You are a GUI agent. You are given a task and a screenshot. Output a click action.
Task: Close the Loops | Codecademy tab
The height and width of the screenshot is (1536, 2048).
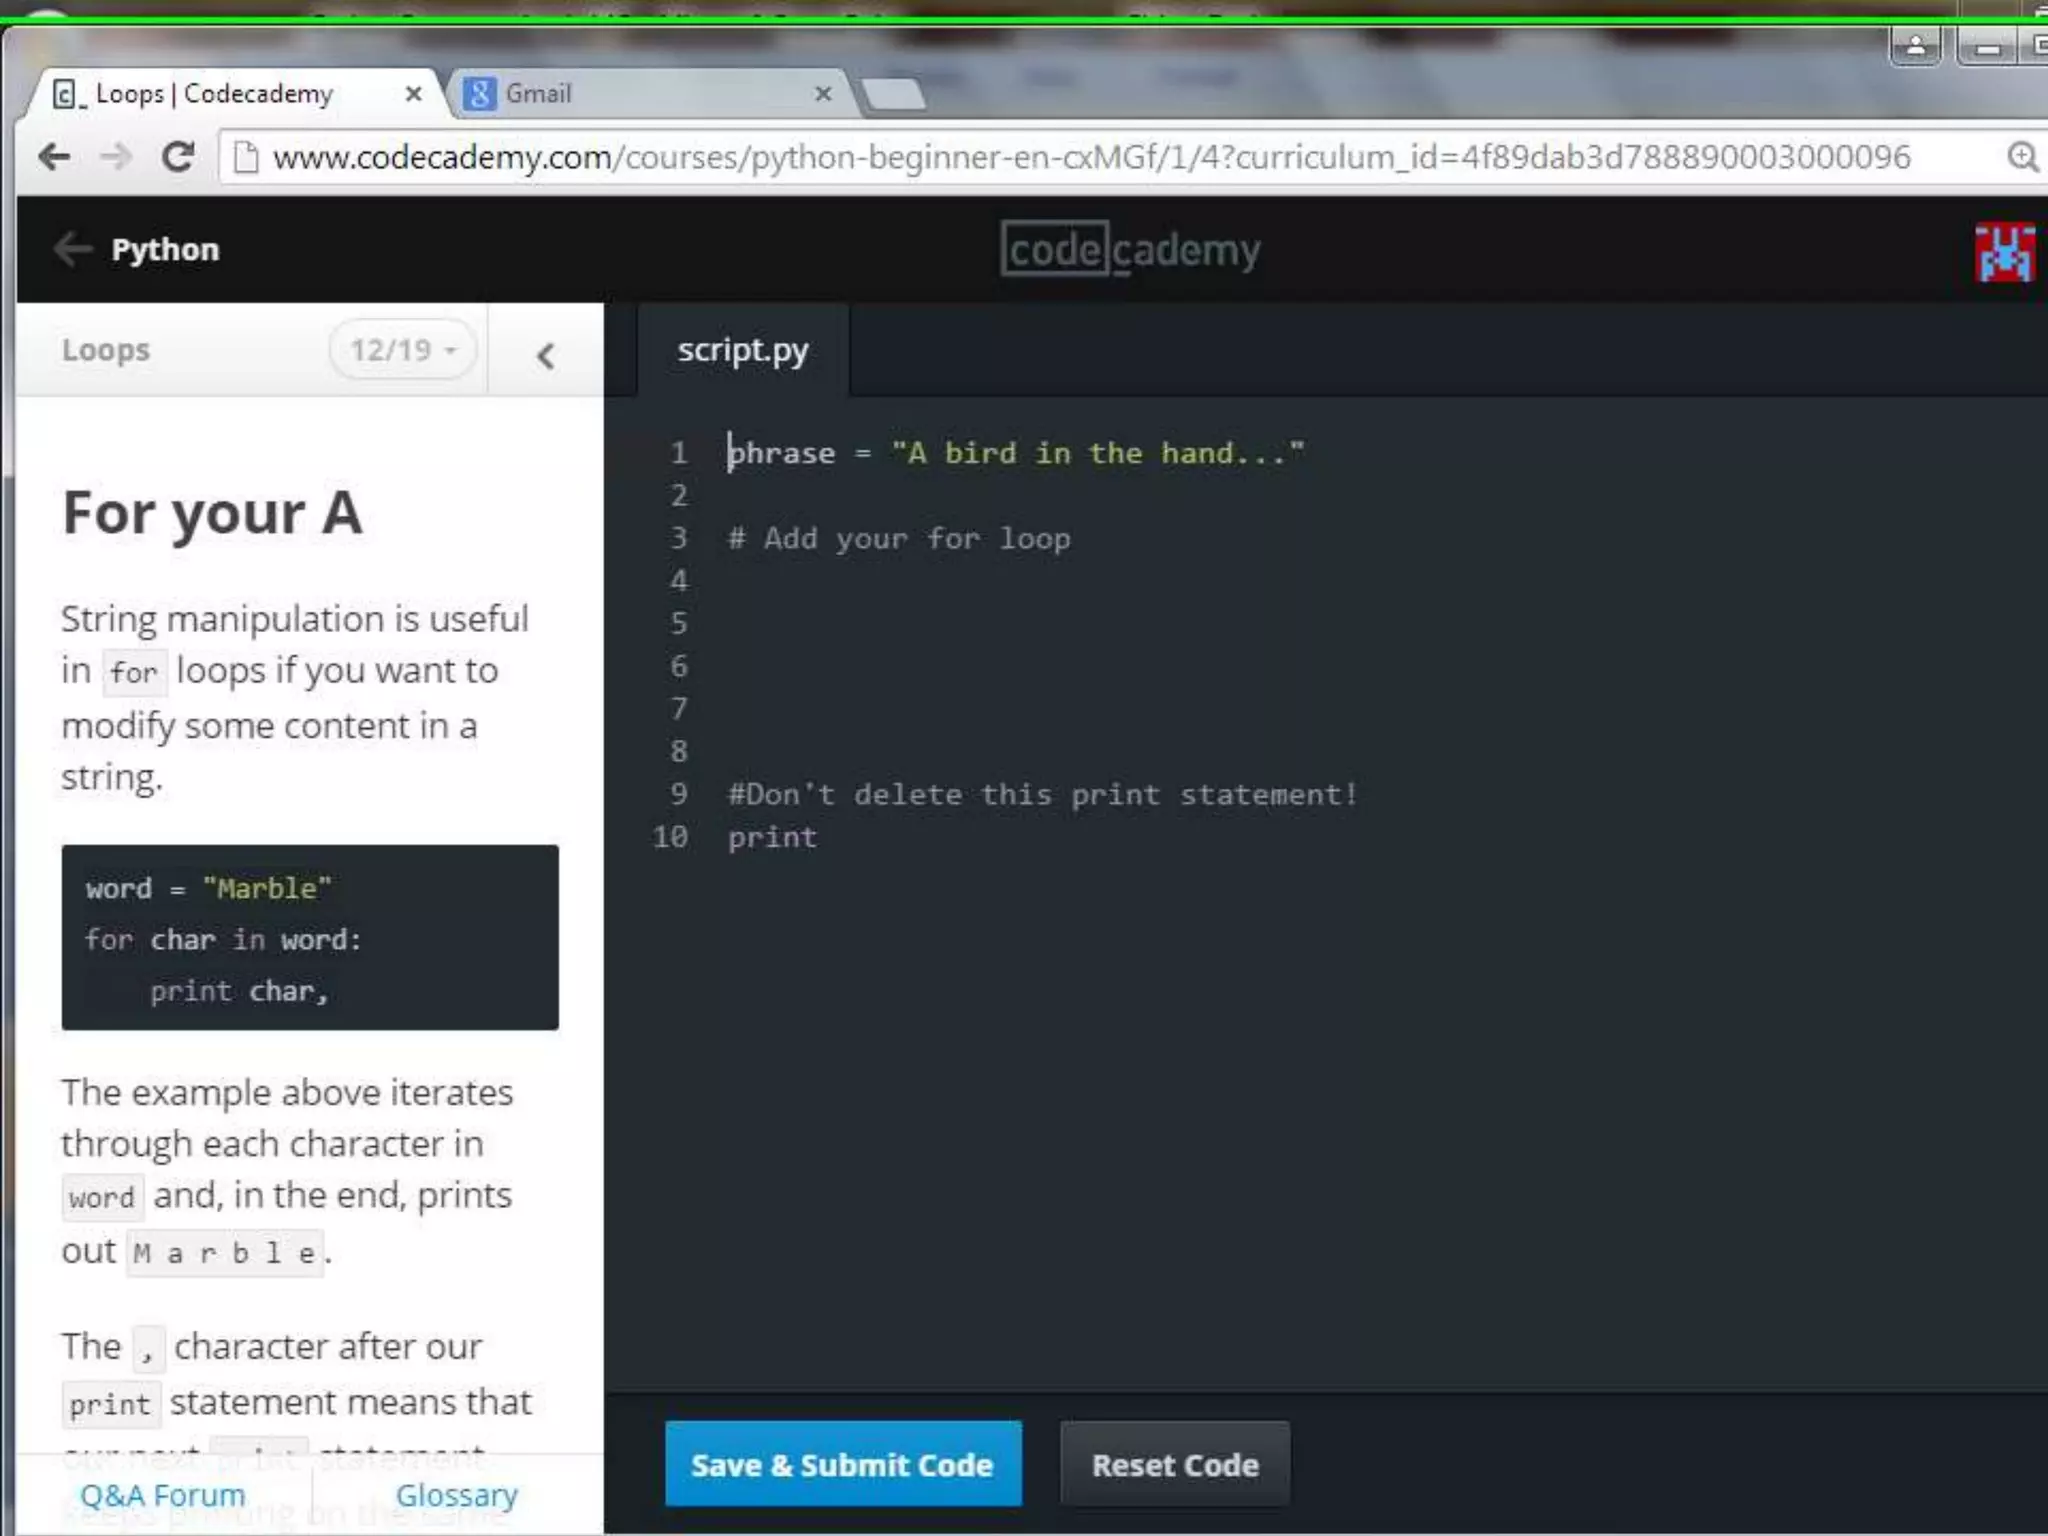tap(413, 94)
